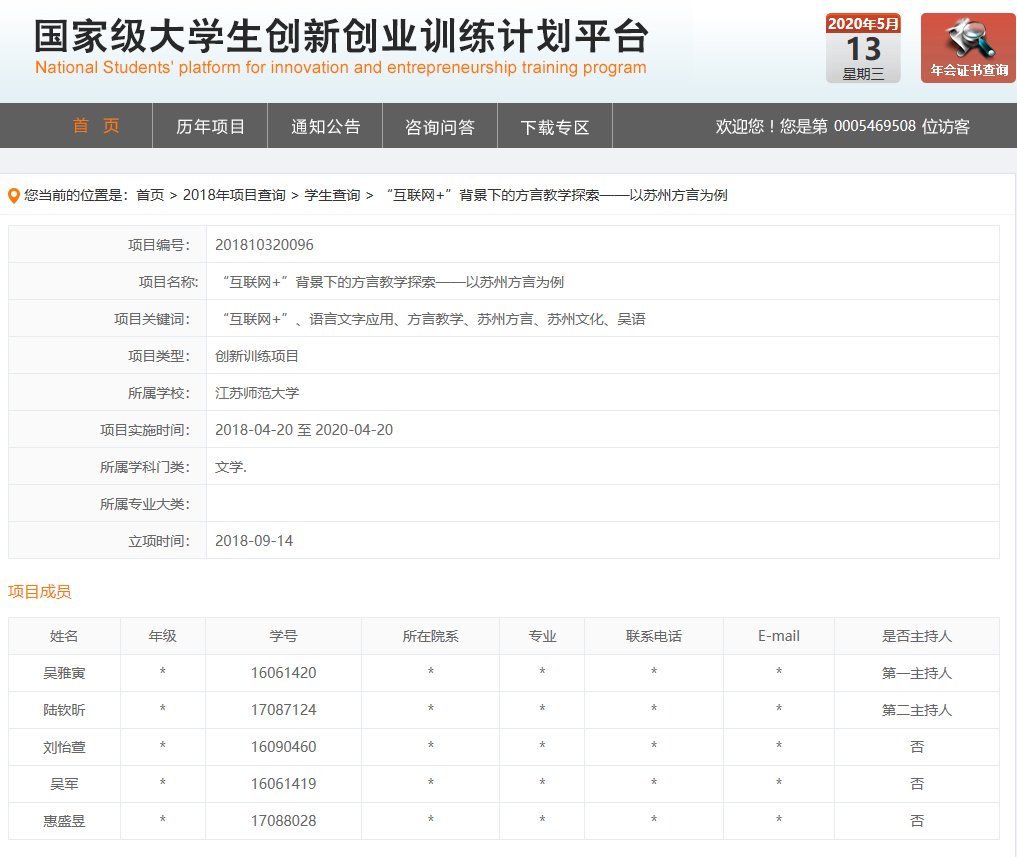Go to 通知公告 in navigation bar
The width and height of the screenshot is (1017, 857).
pos(325,127)
